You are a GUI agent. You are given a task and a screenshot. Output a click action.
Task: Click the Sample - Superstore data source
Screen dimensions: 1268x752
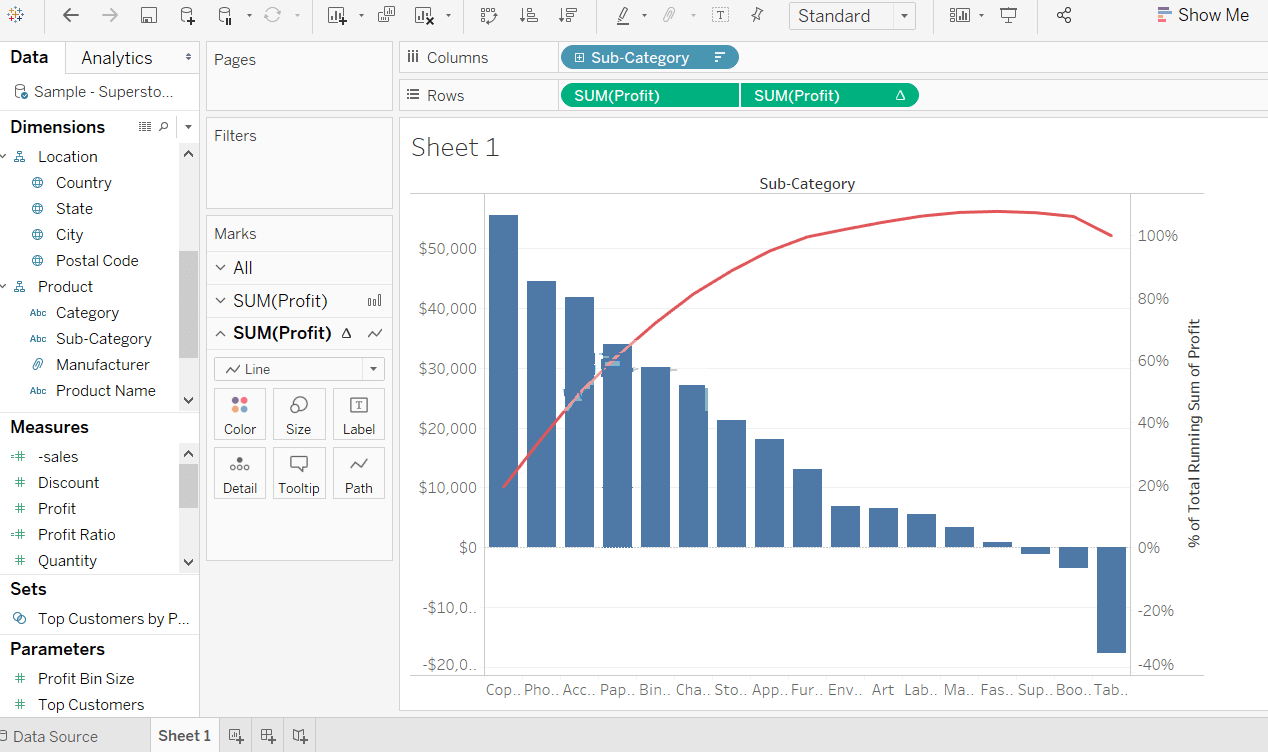tap(95, 92)
